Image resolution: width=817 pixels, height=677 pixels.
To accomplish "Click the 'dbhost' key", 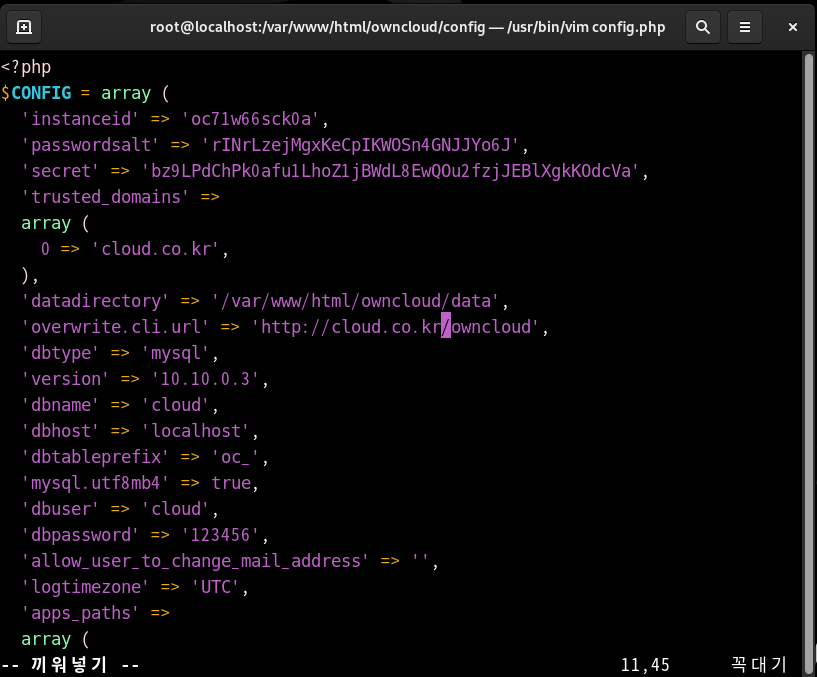I will point(60,431).
